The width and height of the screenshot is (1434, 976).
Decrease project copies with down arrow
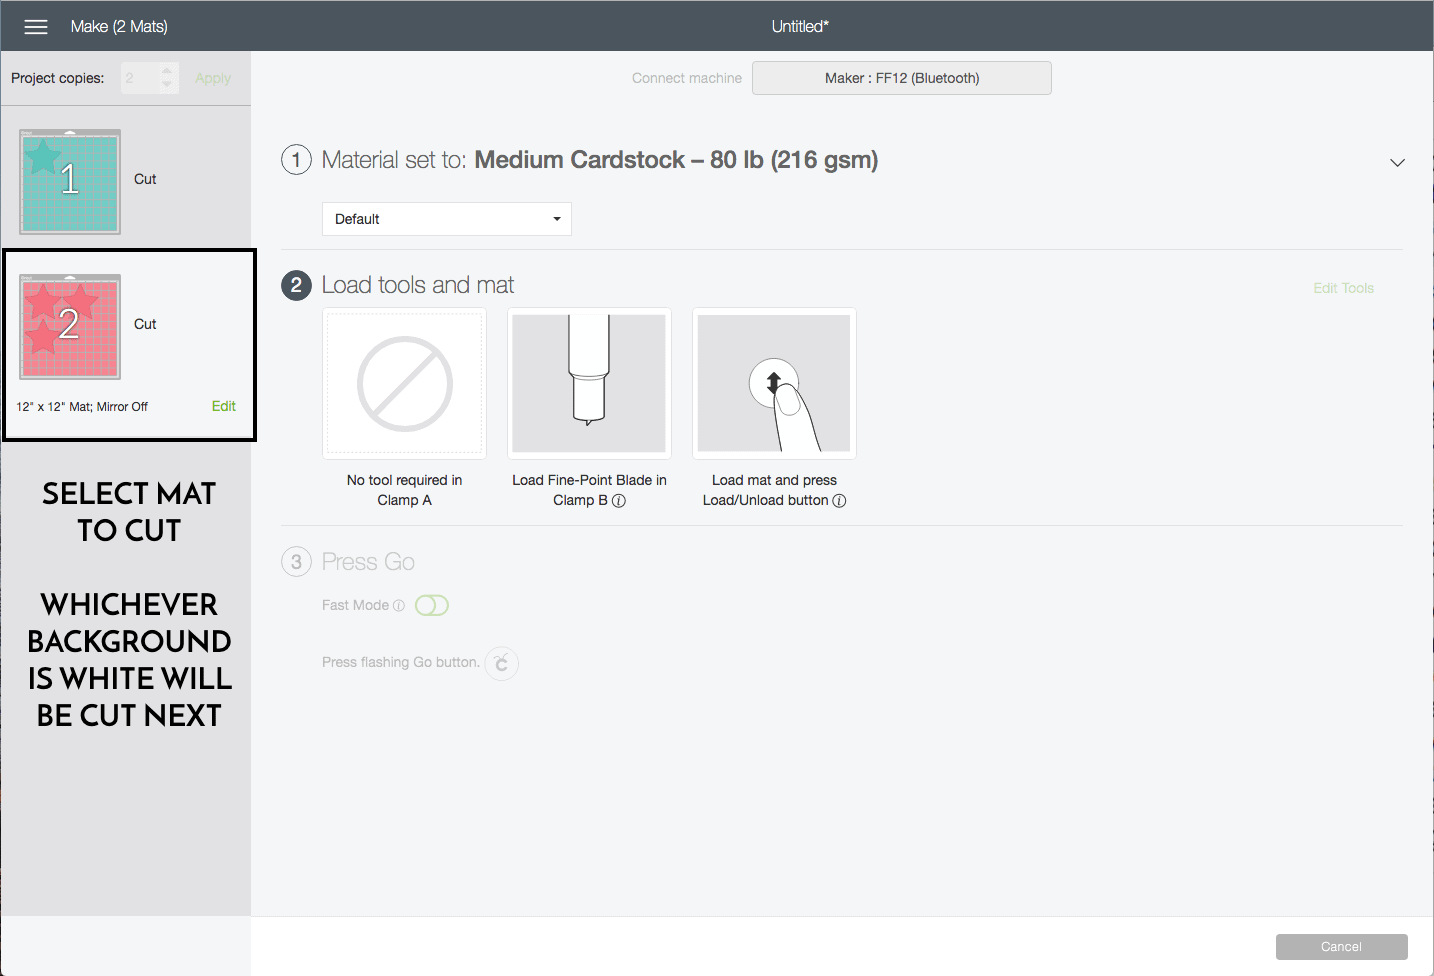tap(167, 85)
